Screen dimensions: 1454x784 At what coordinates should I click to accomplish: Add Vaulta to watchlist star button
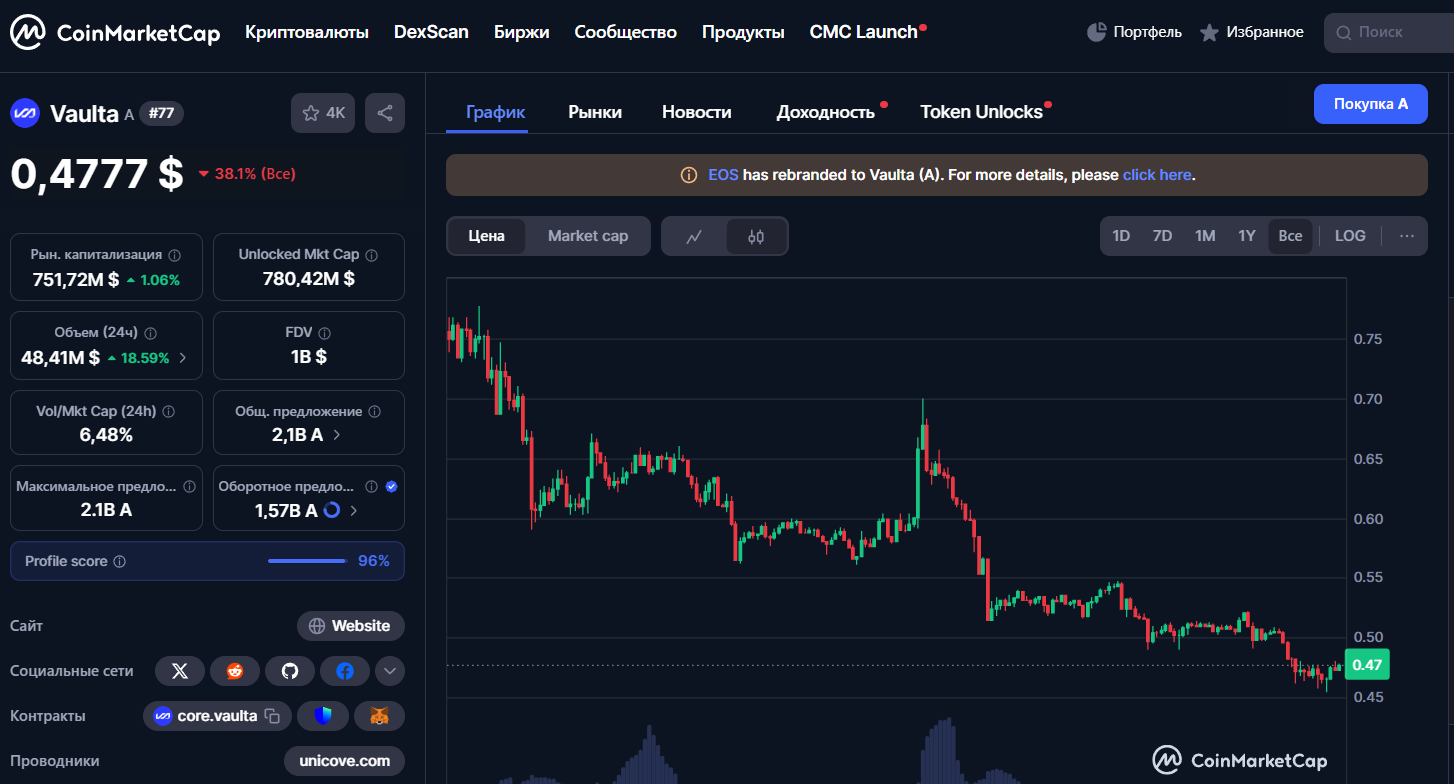click(x=323, y=113)
